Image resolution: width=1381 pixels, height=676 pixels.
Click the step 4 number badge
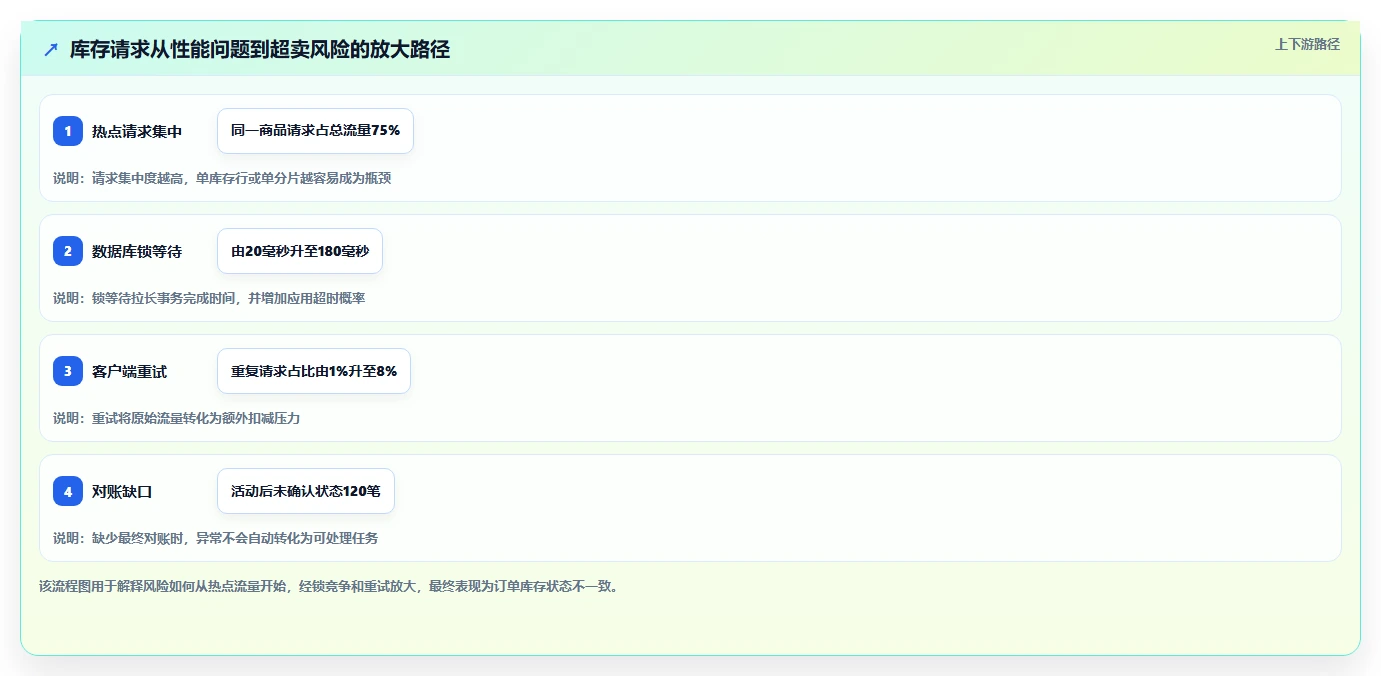68,491
